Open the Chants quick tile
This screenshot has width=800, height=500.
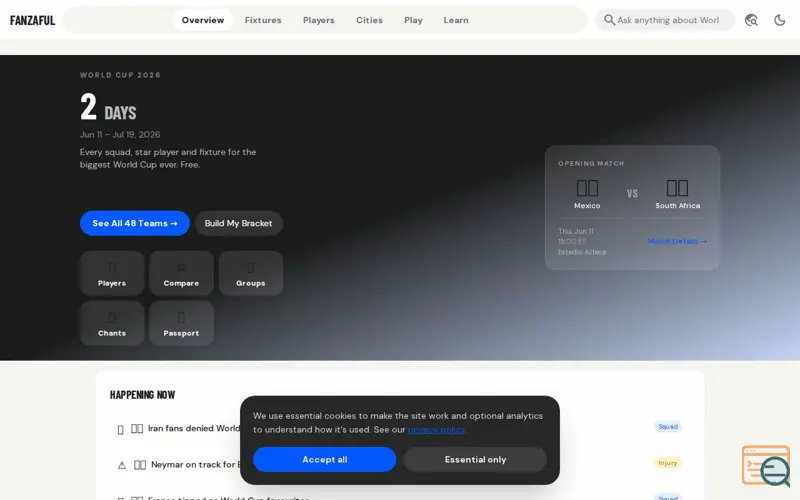112,323
